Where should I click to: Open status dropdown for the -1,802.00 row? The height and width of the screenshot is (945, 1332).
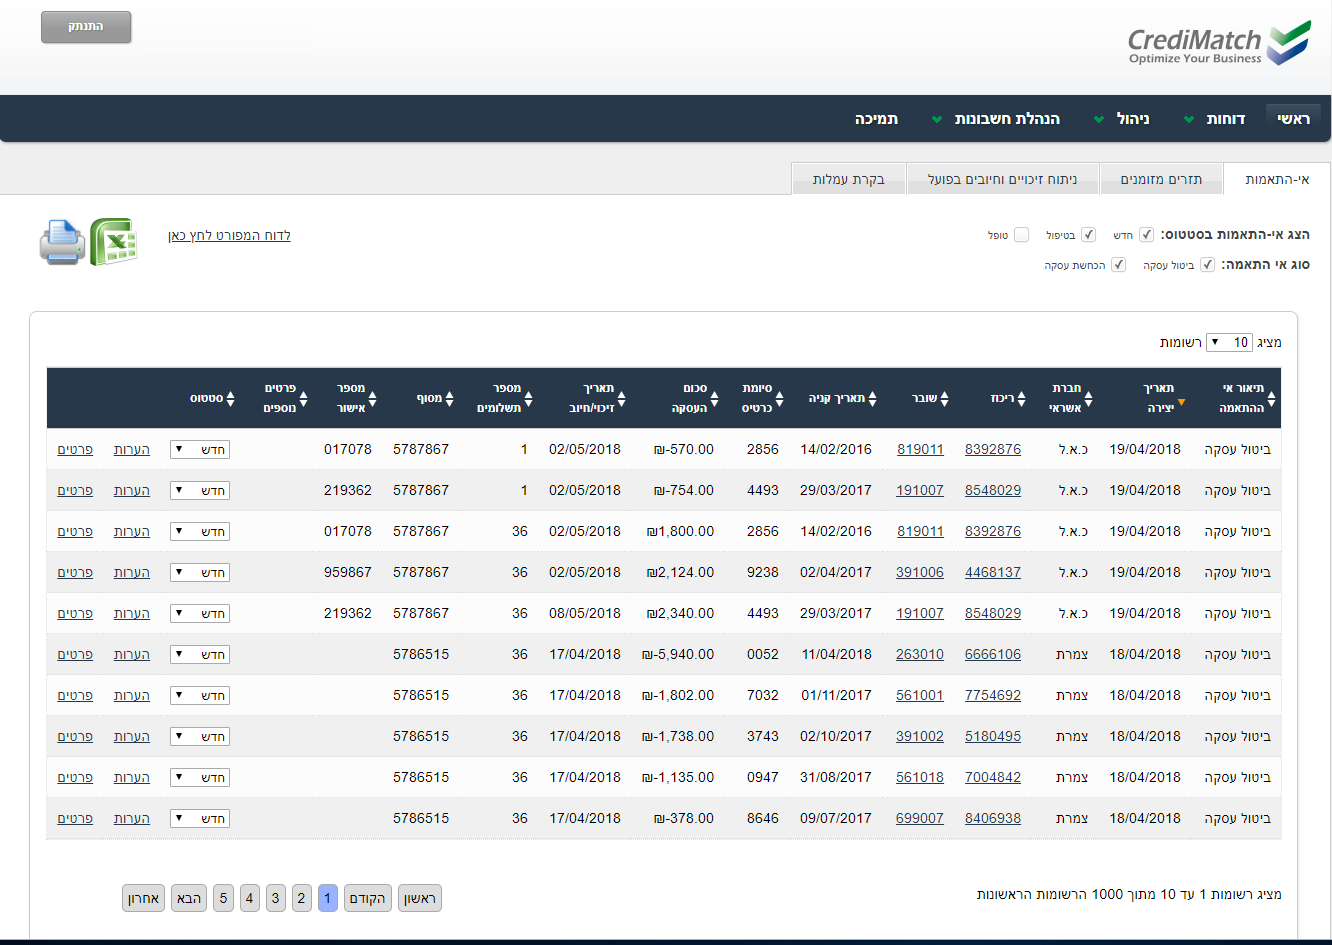click(x=200, y=695)
